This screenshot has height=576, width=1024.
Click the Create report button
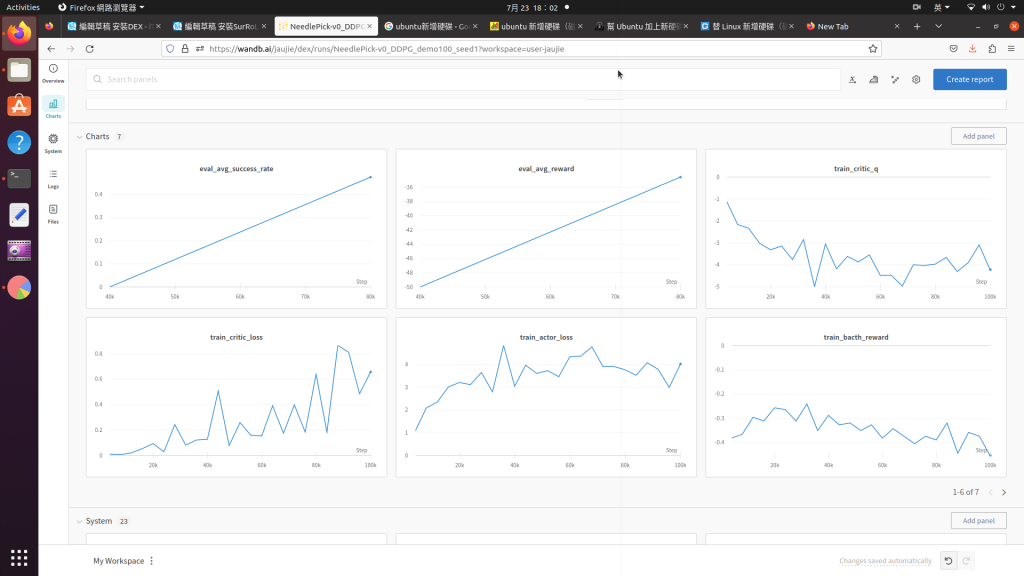[x=970, y=80]
